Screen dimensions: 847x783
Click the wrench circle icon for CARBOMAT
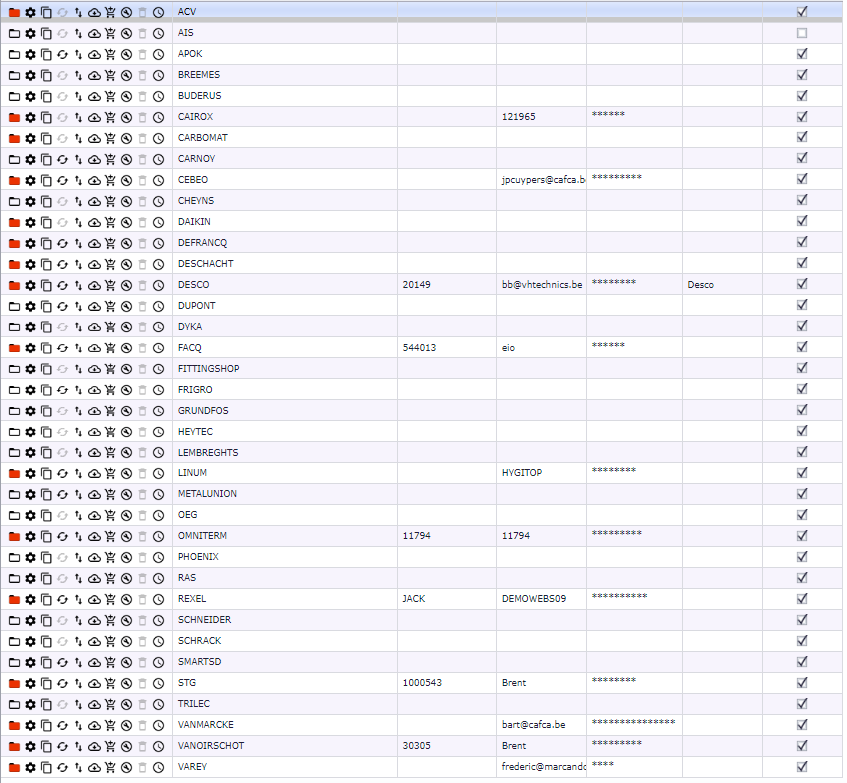click(126, 138)
